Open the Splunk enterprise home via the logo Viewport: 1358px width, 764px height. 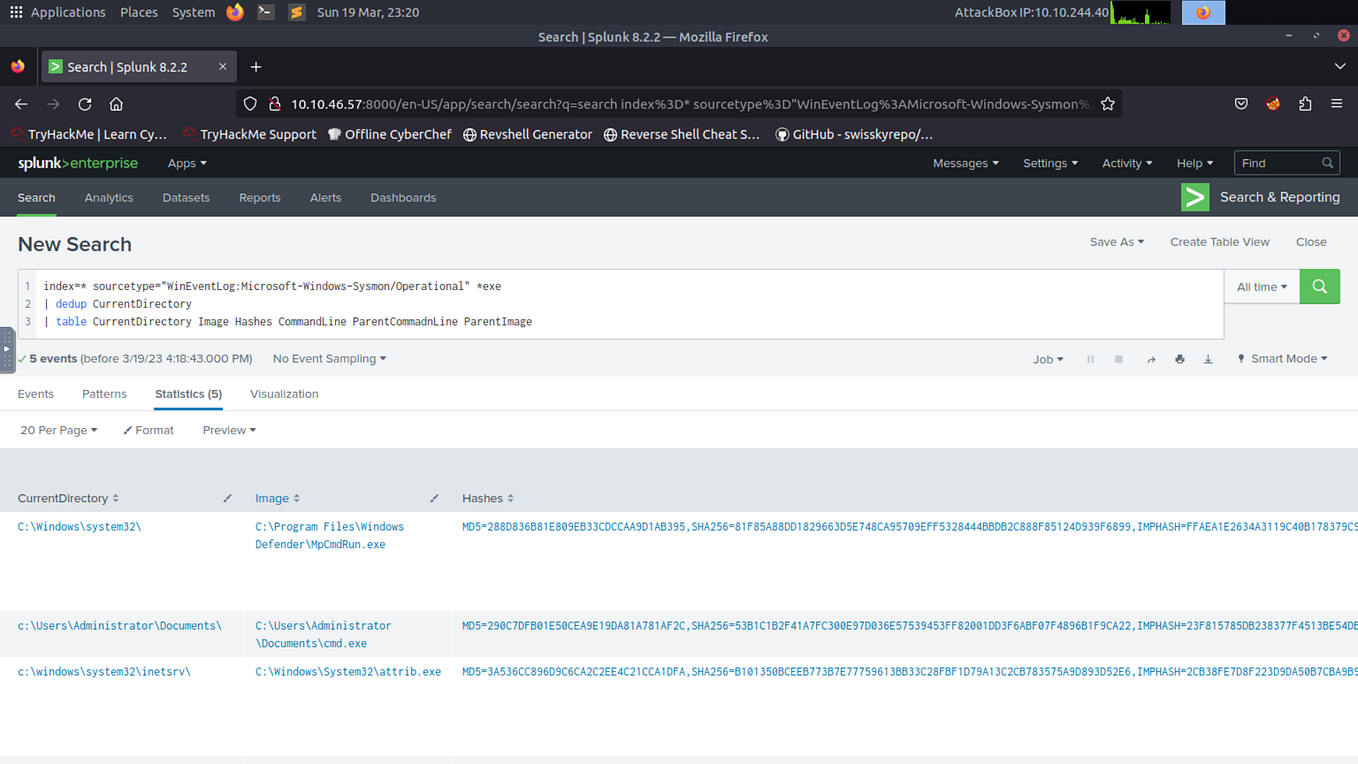click(77, 162)
